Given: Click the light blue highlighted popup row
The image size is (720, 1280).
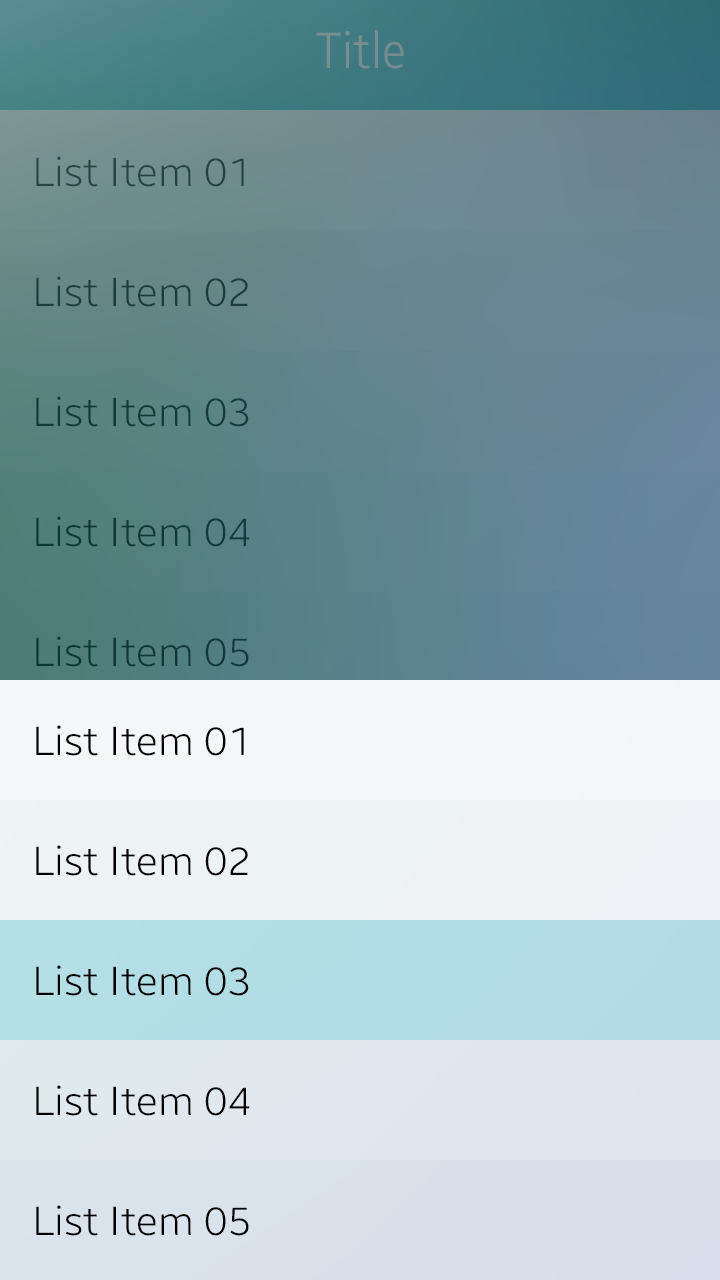Looking at the screenshot, I should pos(360,980).
